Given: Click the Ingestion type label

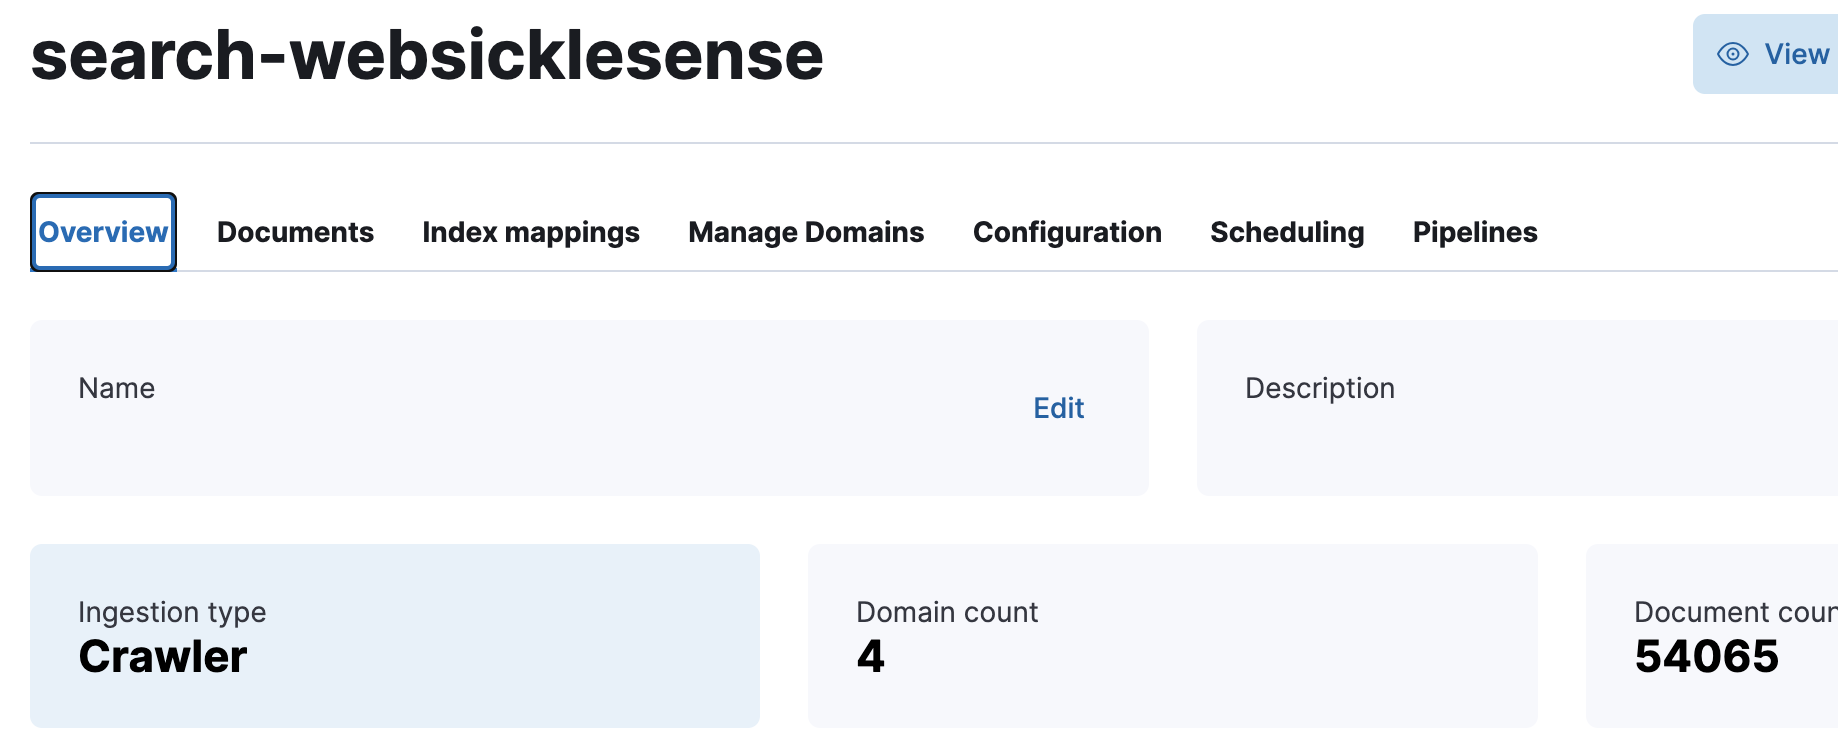Looking at the screenshot, I should (172, 612).
